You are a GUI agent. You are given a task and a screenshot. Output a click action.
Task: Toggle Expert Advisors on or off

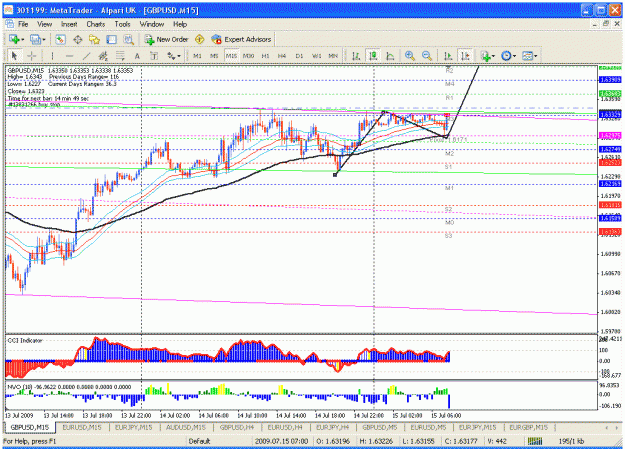tap(242, 39)
